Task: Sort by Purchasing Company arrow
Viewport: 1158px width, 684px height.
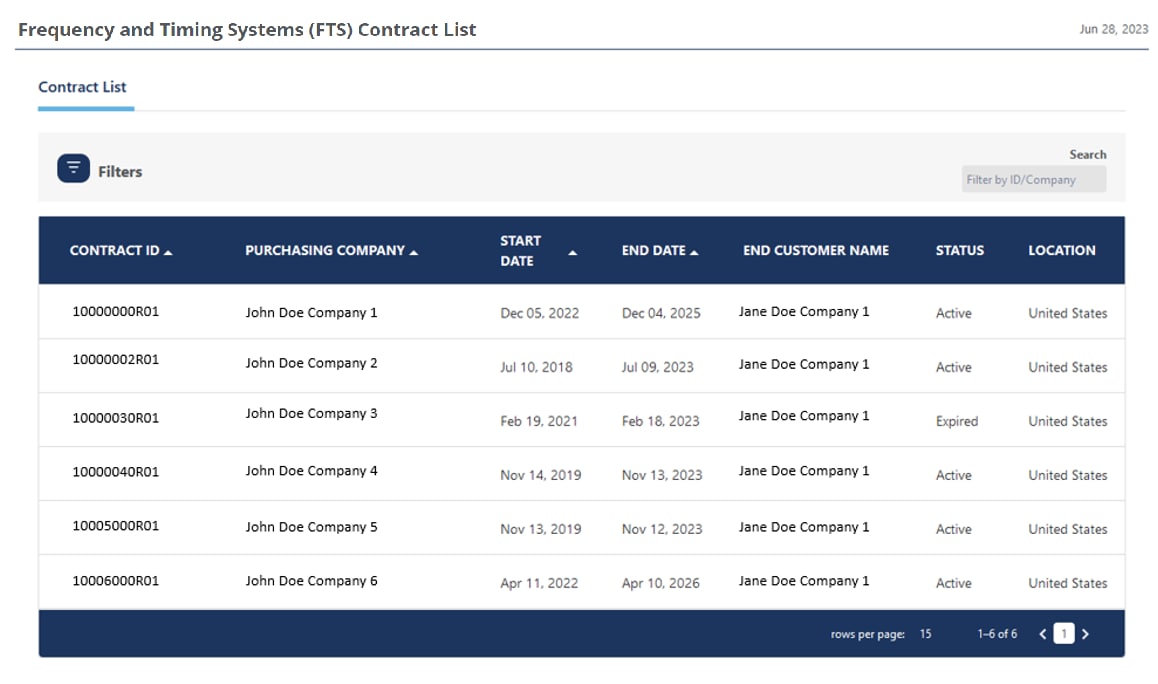Action: coord(414,252)
